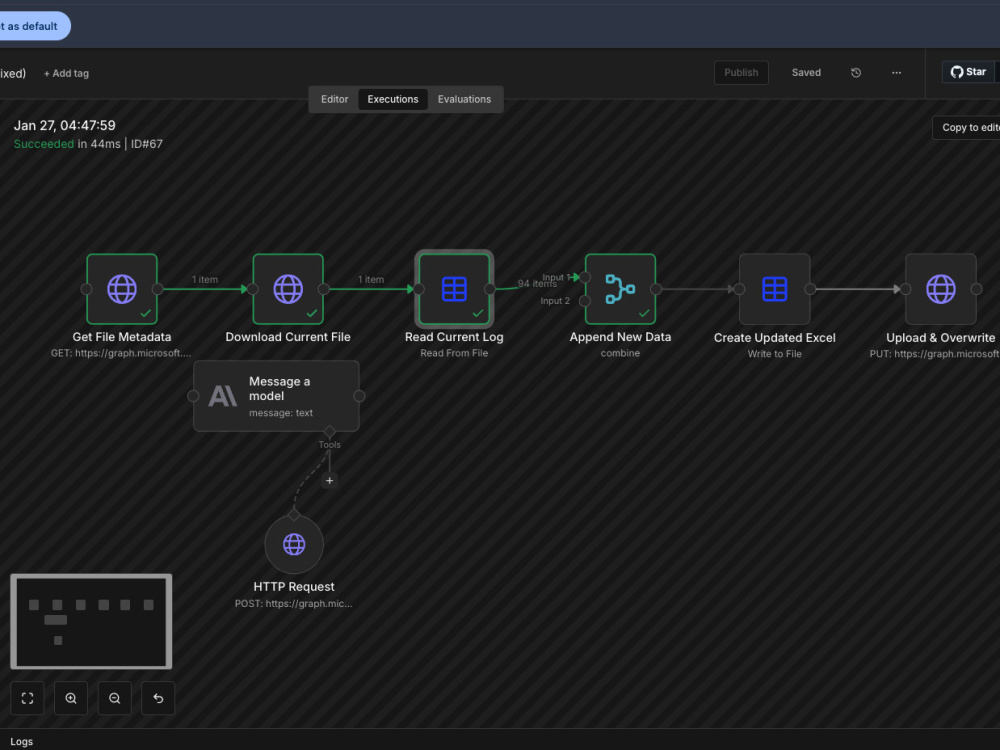Click the output connector of Upload & Overwrite
The height and width of the screenshot is (750, 1000).
click(976, 289)
